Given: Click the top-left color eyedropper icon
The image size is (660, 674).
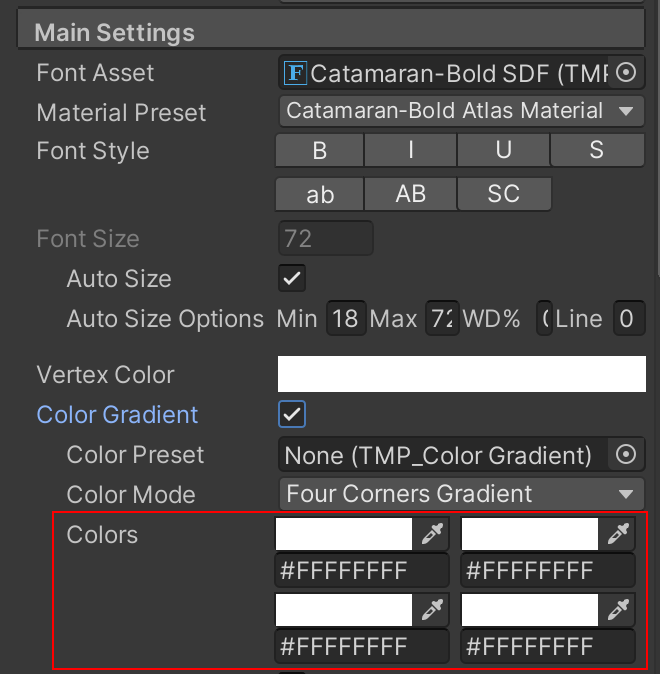Looking at the screenshot, I should (432, 534).
